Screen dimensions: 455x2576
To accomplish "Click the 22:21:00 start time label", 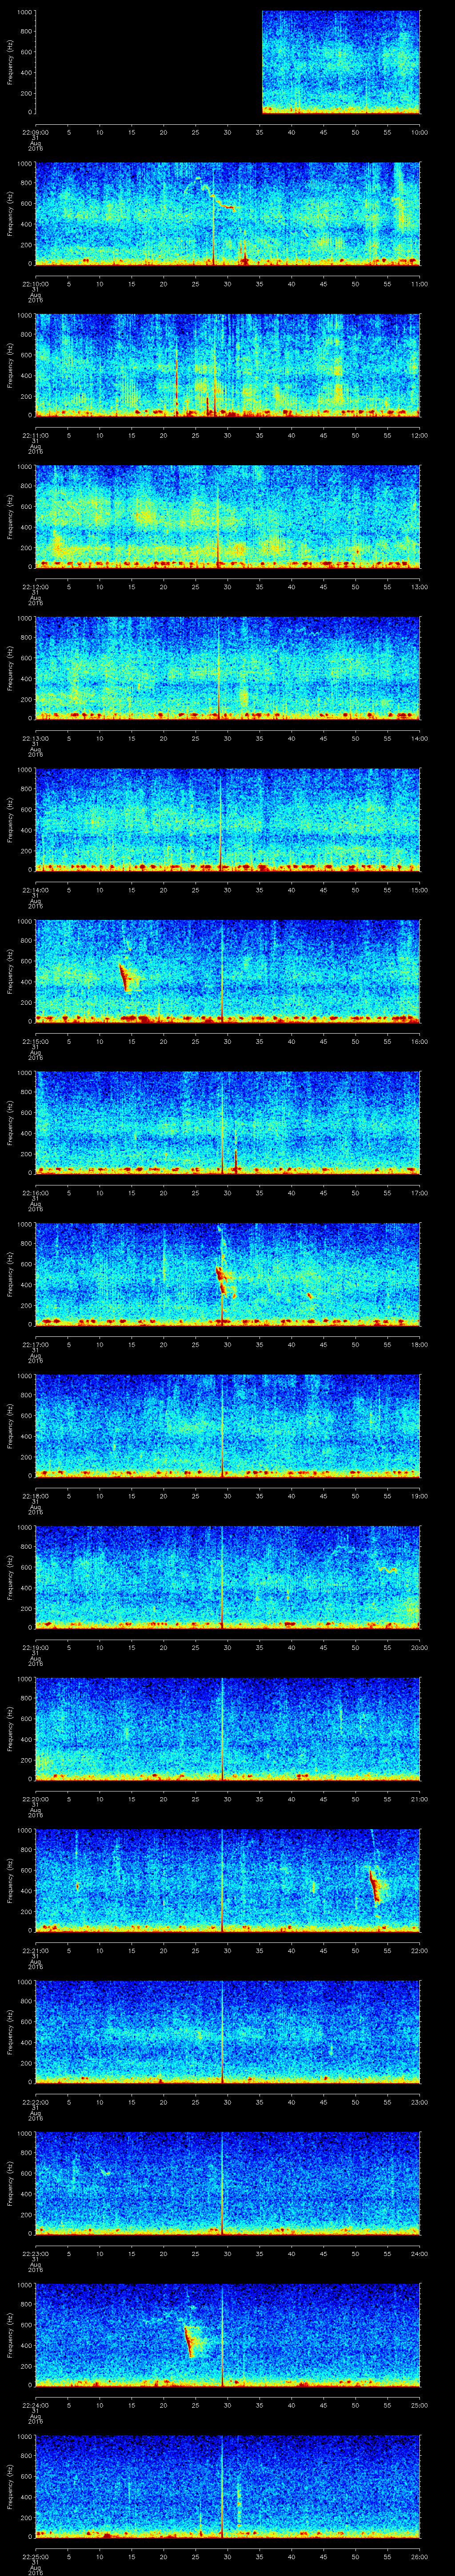I will pos(35,1950).
